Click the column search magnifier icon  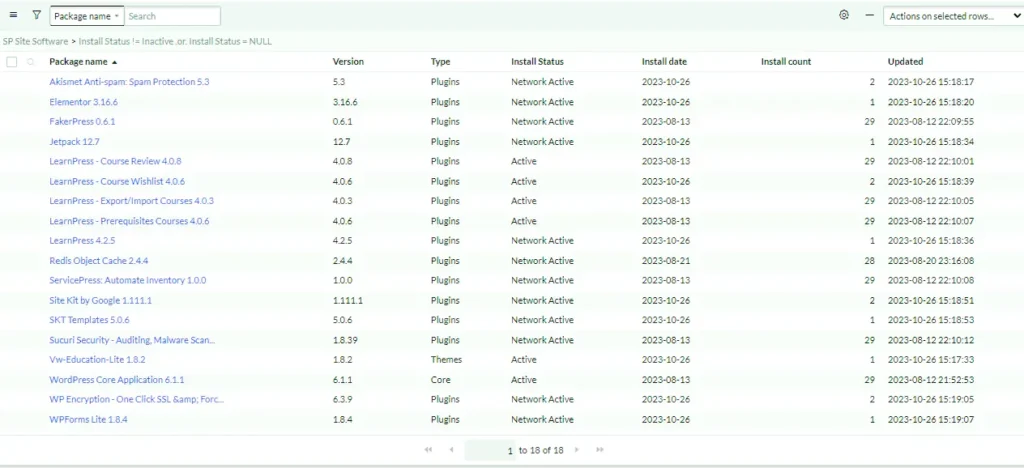point(30,62)
